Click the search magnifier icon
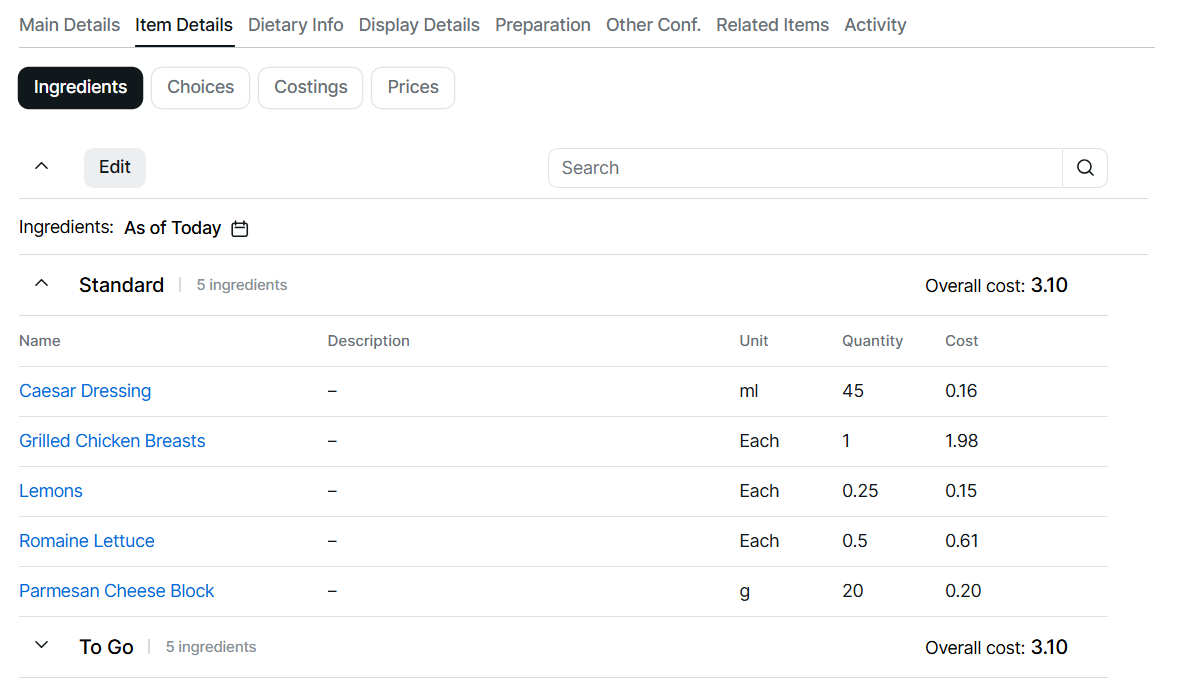Viewport: 1177px width, 700px height. [1085, 168]
